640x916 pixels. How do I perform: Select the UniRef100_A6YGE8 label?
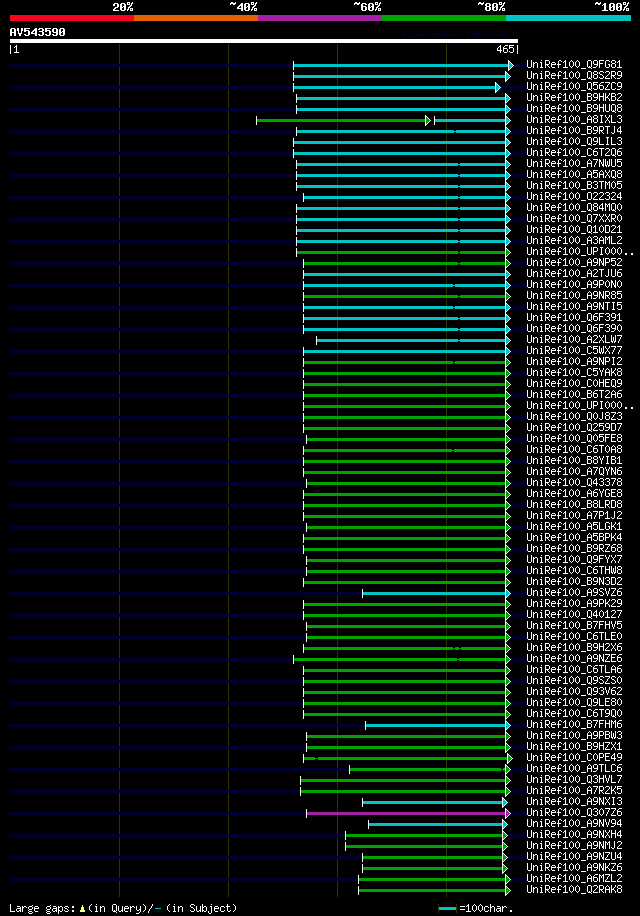[574, 494]
